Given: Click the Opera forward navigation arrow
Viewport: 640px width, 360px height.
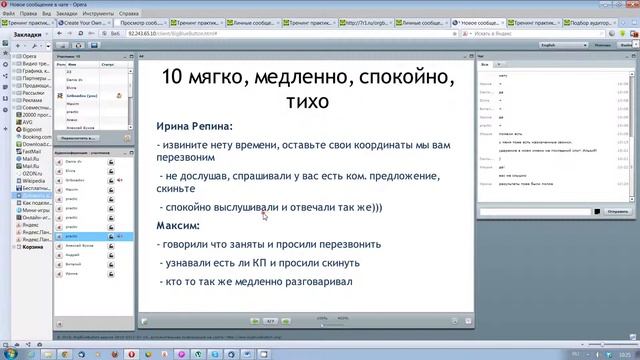Looking at the screenshot, I should tap(70, 33).
